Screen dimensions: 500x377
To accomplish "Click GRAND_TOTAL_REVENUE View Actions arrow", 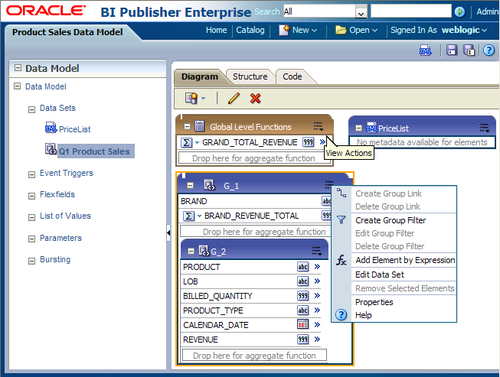I will coord(322,142).
